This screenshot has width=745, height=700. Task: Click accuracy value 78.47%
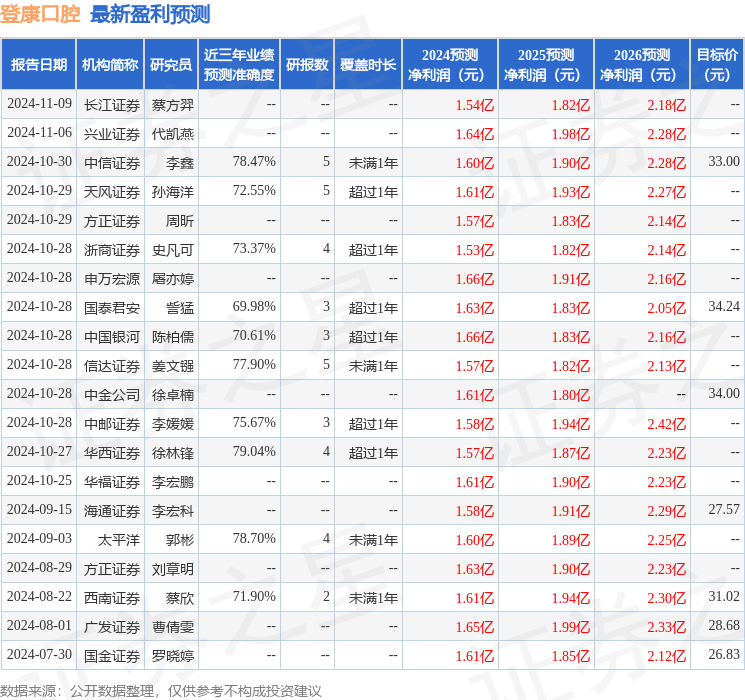click(254, 162)
